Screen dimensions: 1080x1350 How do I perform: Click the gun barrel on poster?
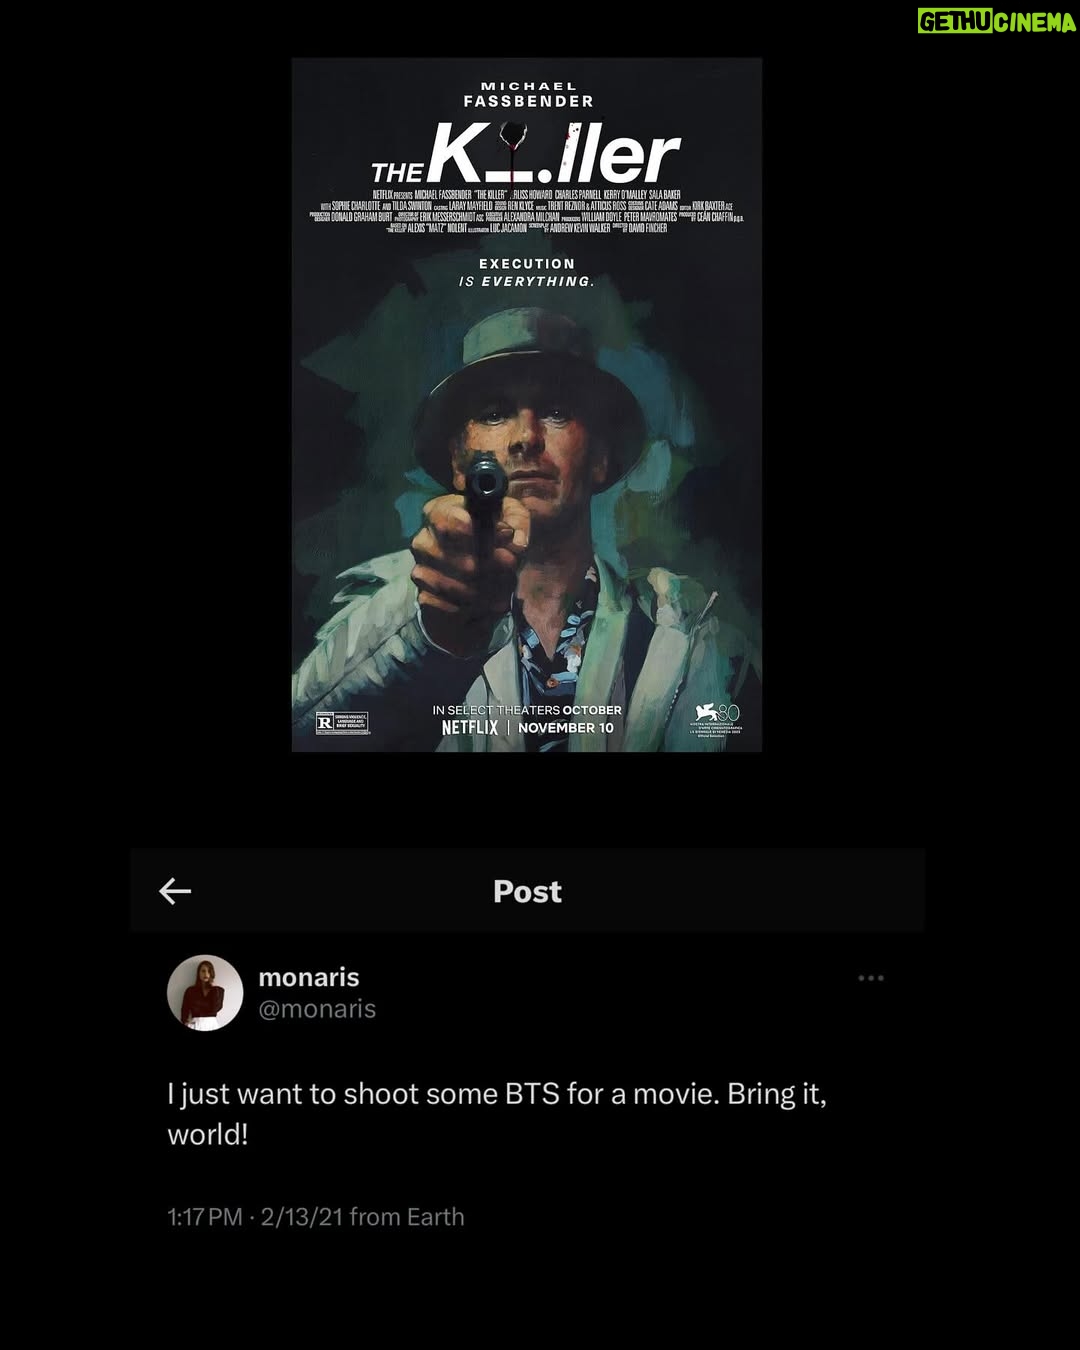pos(487,484)
